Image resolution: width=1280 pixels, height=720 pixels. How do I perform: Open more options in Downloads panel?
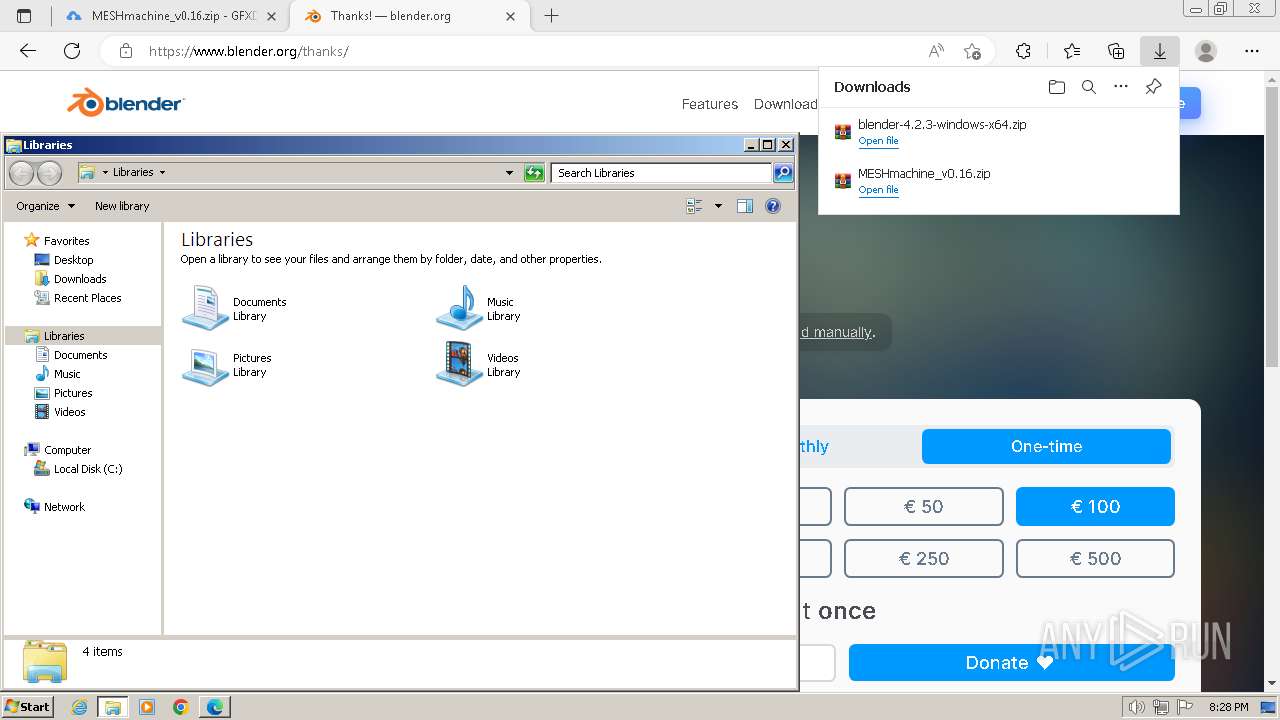[1121, 87]
